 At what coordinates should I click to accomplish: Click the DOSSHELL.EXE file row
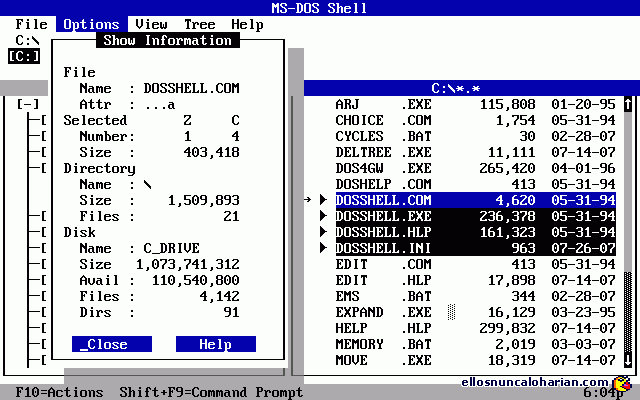pos(476,216)
